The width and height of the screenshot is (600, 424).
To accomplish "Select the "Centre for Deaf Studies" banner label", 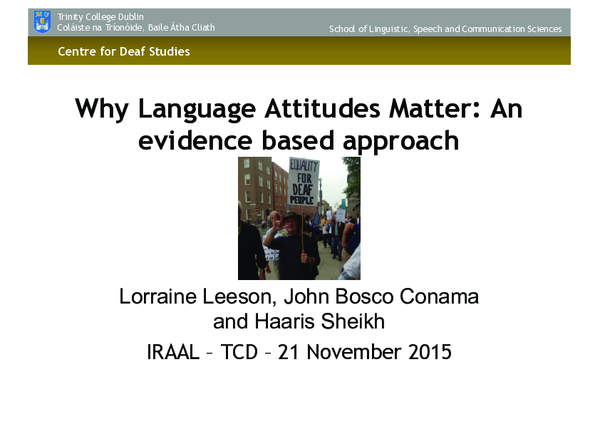I will click(123, 51).
